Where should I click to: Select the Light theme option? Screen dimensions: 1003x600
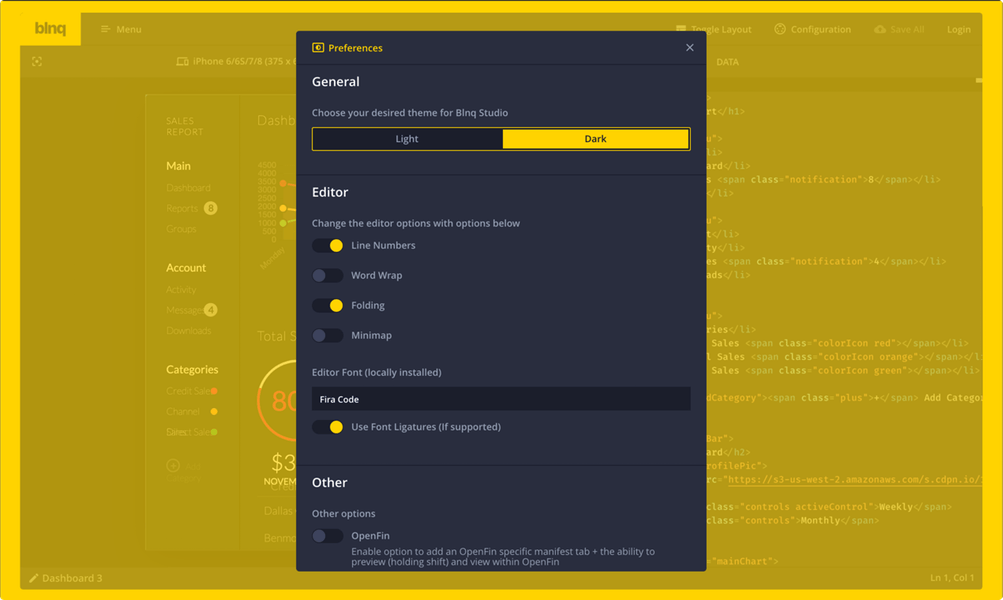(x=407, y=139)
